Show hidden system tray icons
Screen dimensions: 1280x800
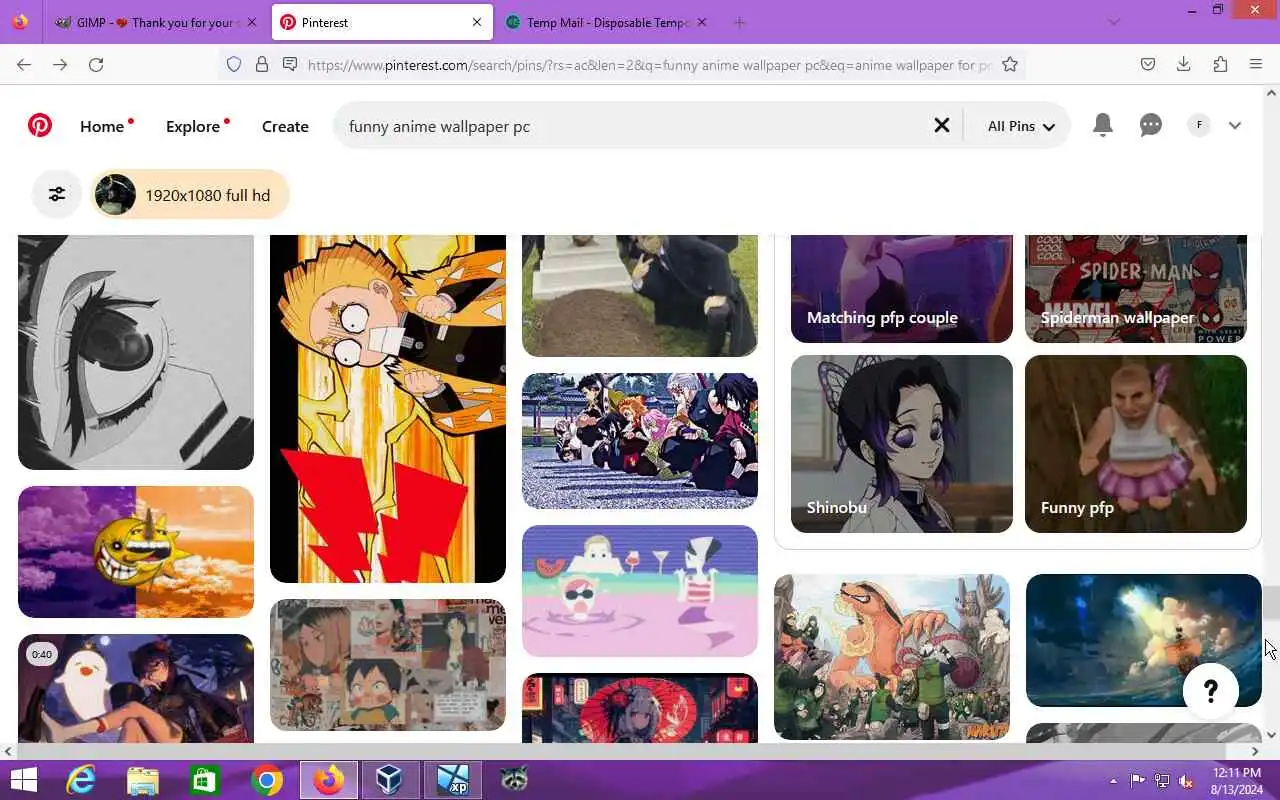tap(1114, 781)
